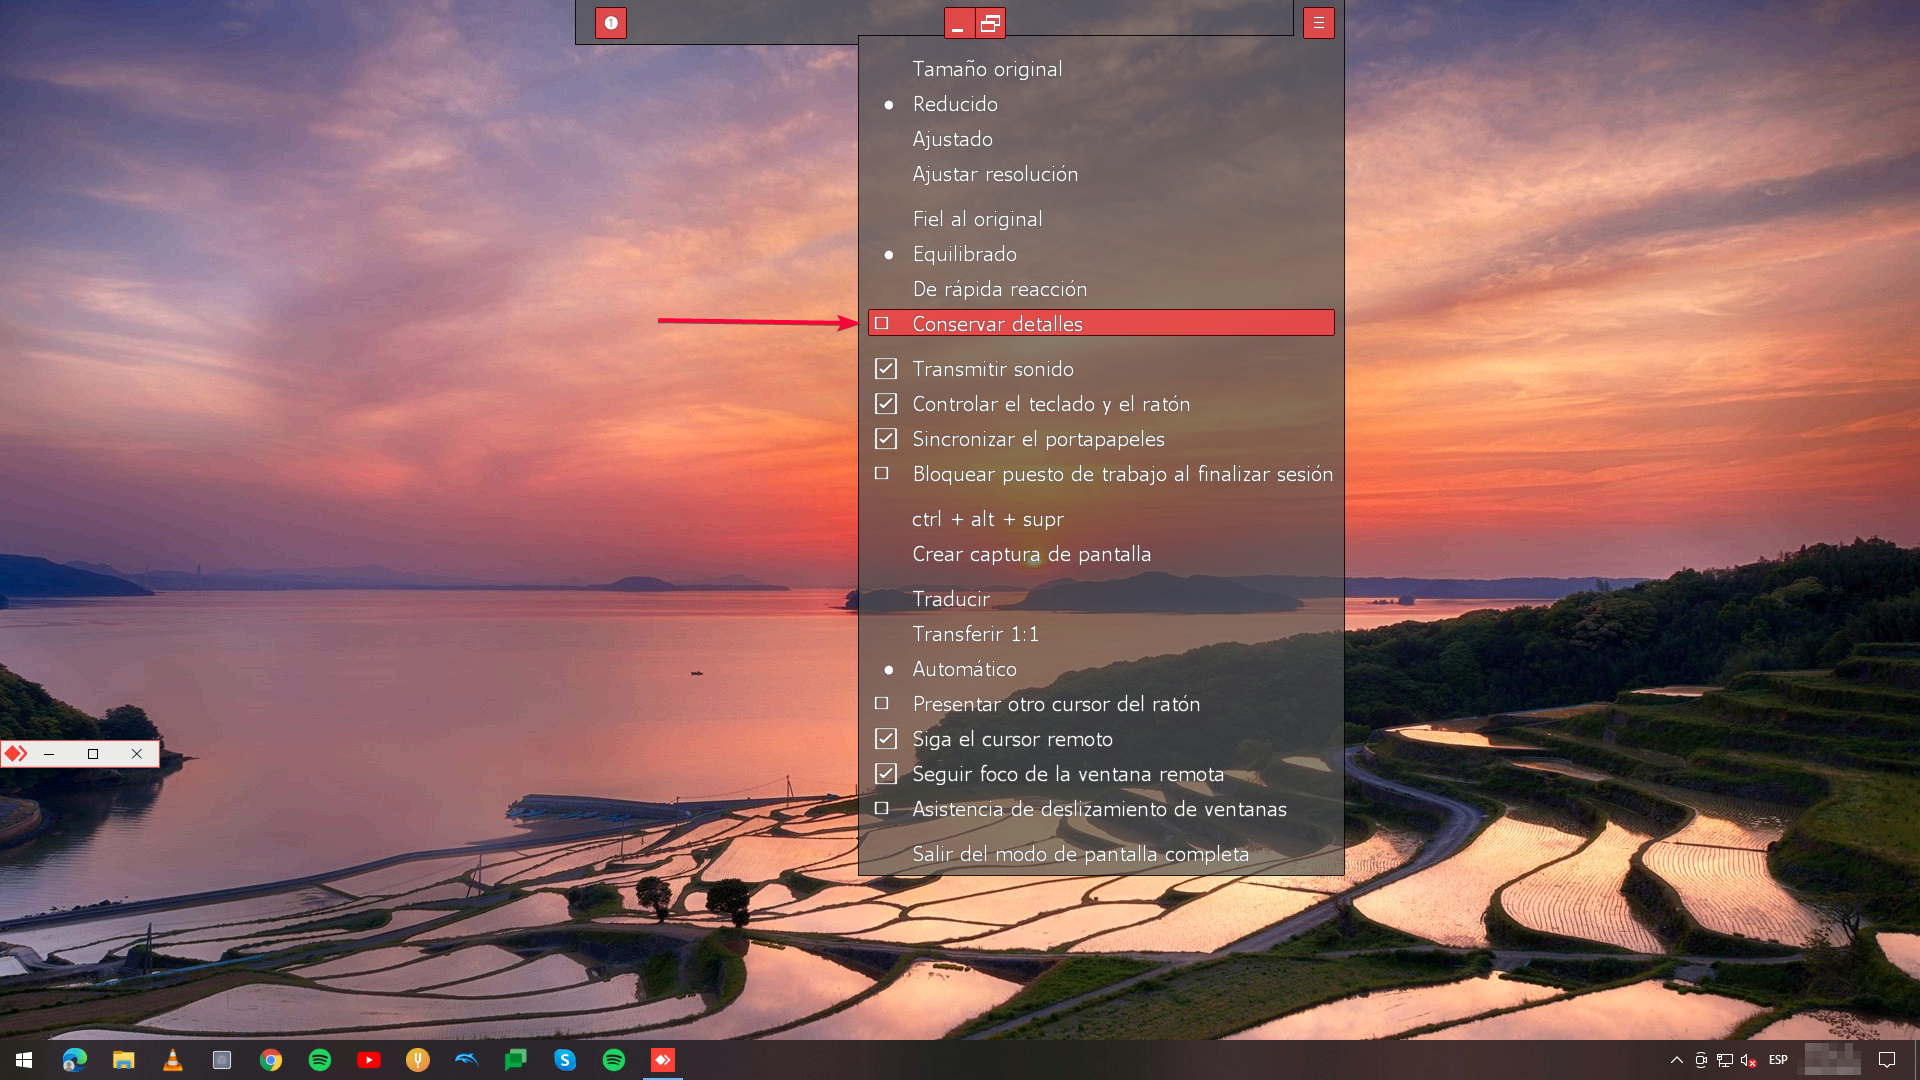Uncheck Seguir foco de la ventana remota
Image resolution: width=1920 pixels, height=1080 pixels.
(x=886, y=774)
